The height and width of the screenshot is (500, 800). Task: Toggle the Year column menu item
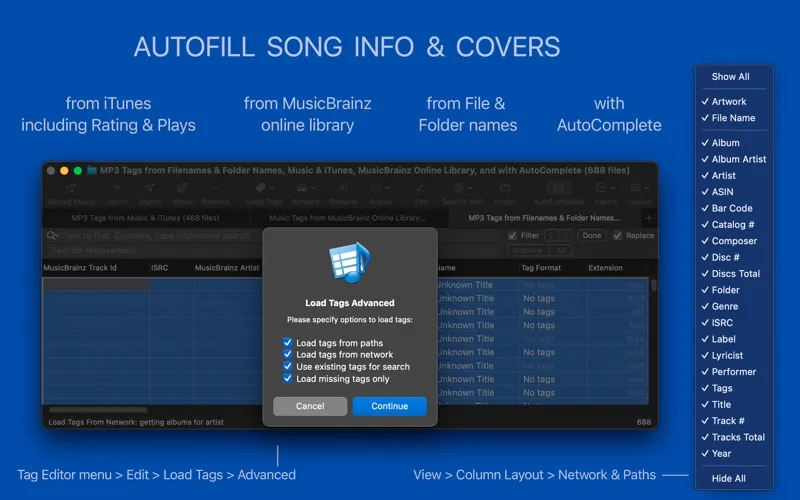tap(734, 454)
